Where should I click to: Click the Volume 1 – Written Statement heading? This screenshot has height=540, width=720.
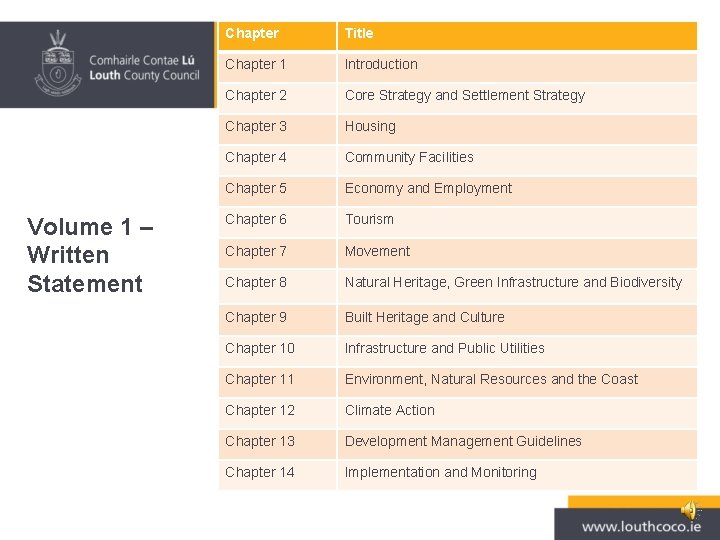(90, 256)
